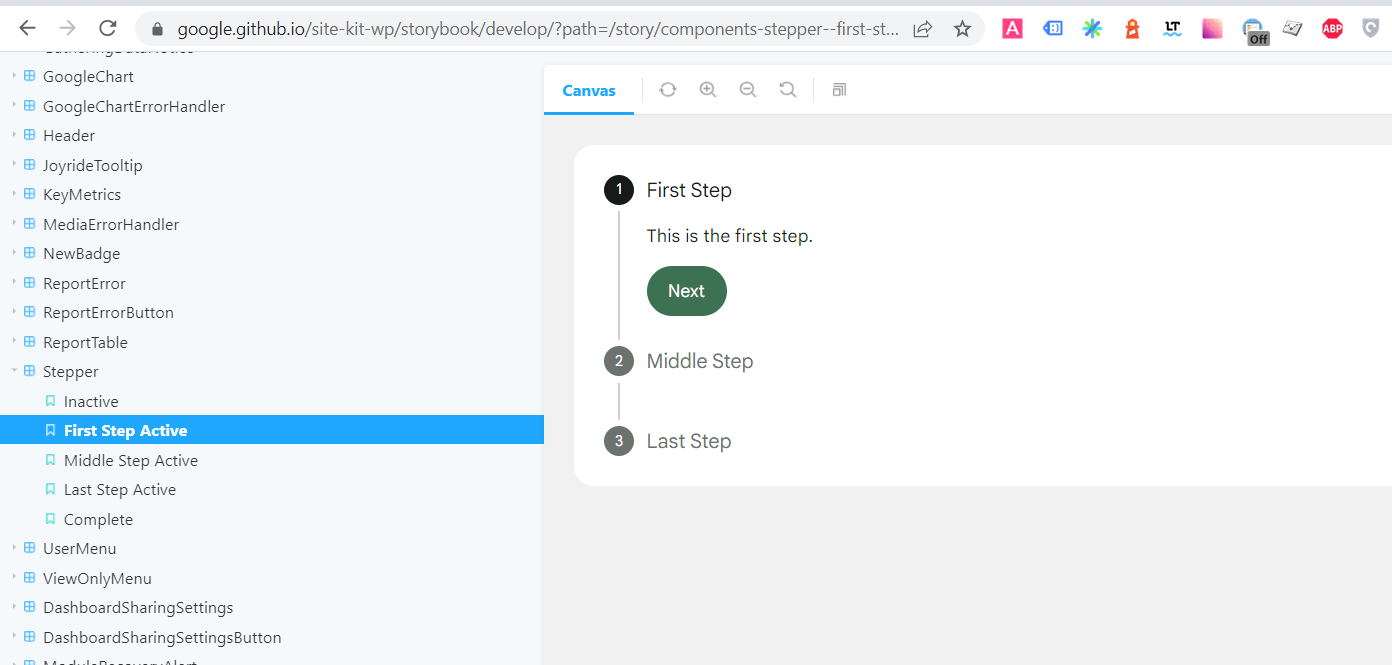This screenshot has height=665, width=1392.
Task: Select the Inactive story under Stepper
Action: pos(90,401)
